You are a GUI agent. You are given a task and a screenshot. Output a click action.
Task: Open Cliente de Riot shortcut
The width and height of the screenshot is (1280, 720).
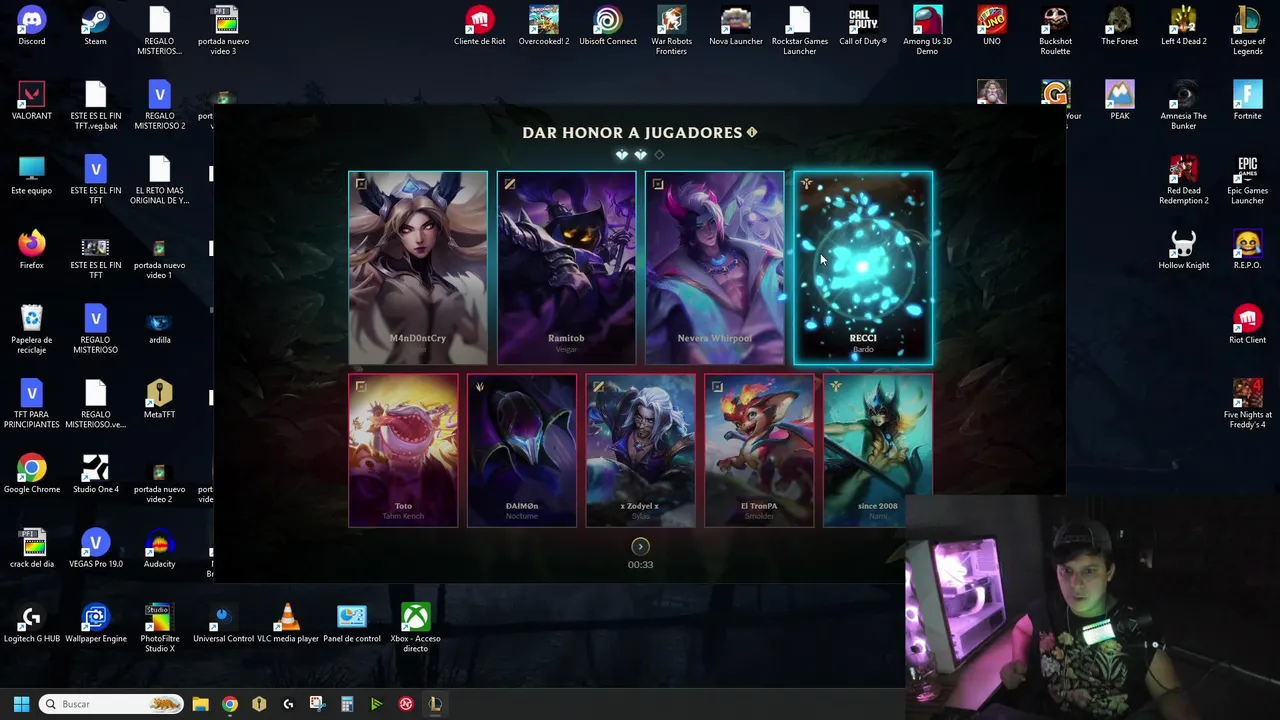480,27
